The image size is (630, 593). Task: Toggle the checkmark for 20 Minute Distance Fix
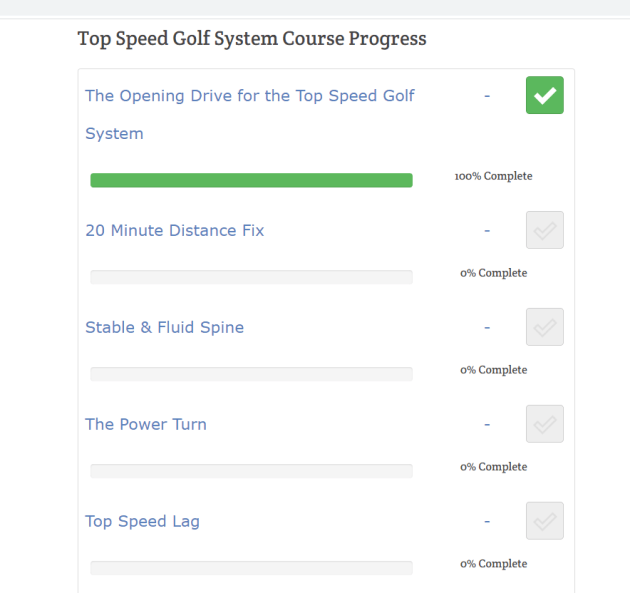click(545, 230)
